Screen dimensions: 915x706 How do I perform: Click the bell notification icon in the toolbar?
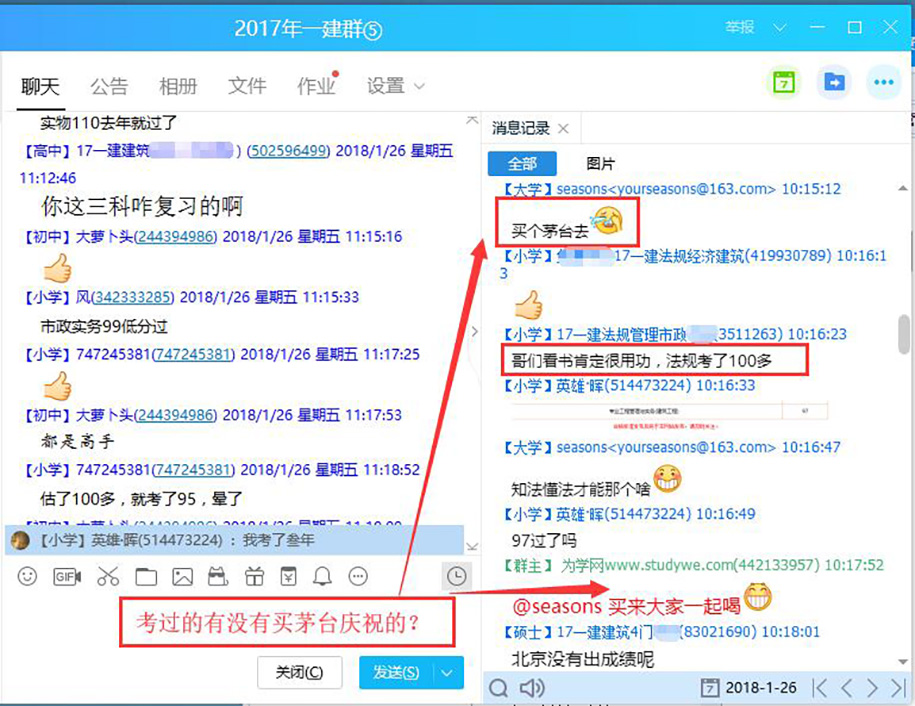pyautogui.click(x=322, y=577)
